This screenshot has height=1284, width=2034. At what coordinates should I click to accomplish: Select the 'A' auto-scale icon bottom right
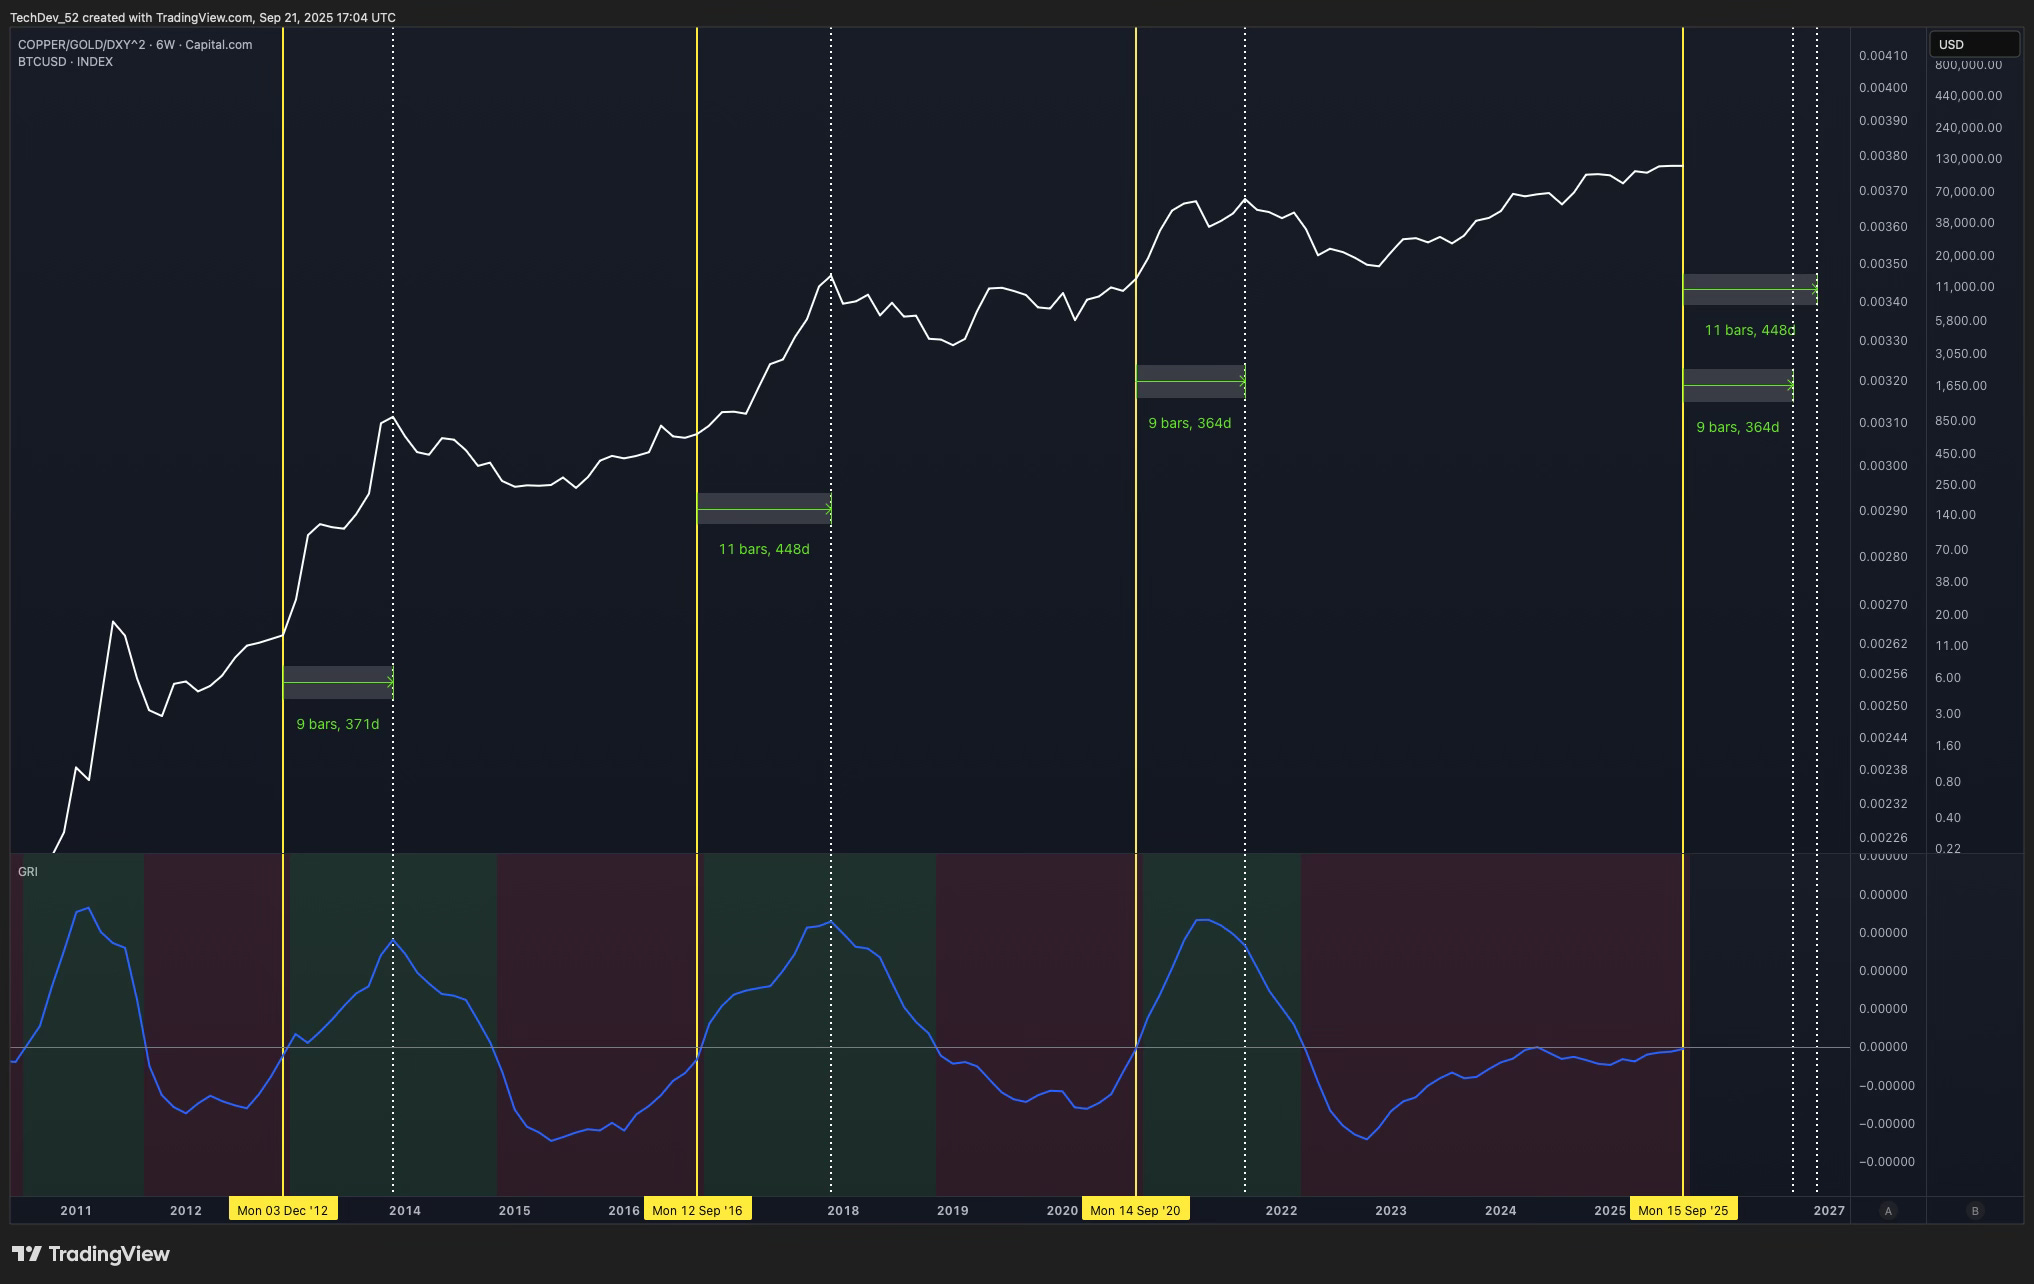[x=1889, y=1209]
